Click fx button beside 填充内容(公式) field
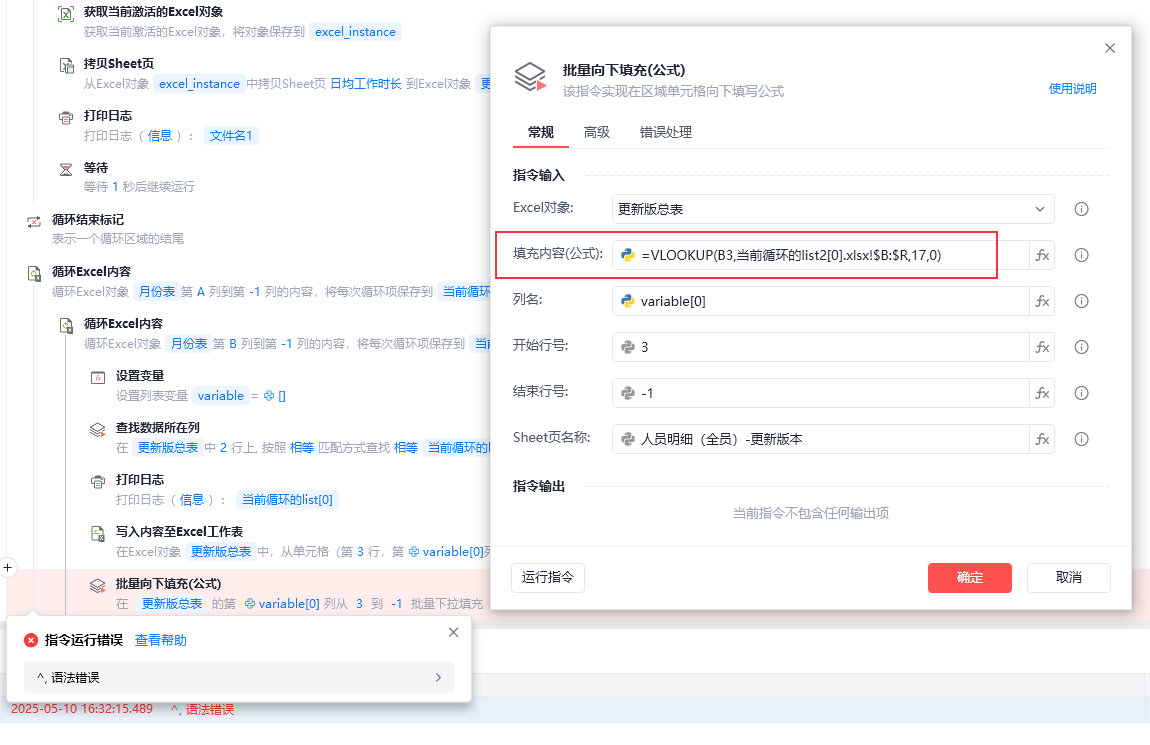 pyautogui.click(x=1042, y=255)
